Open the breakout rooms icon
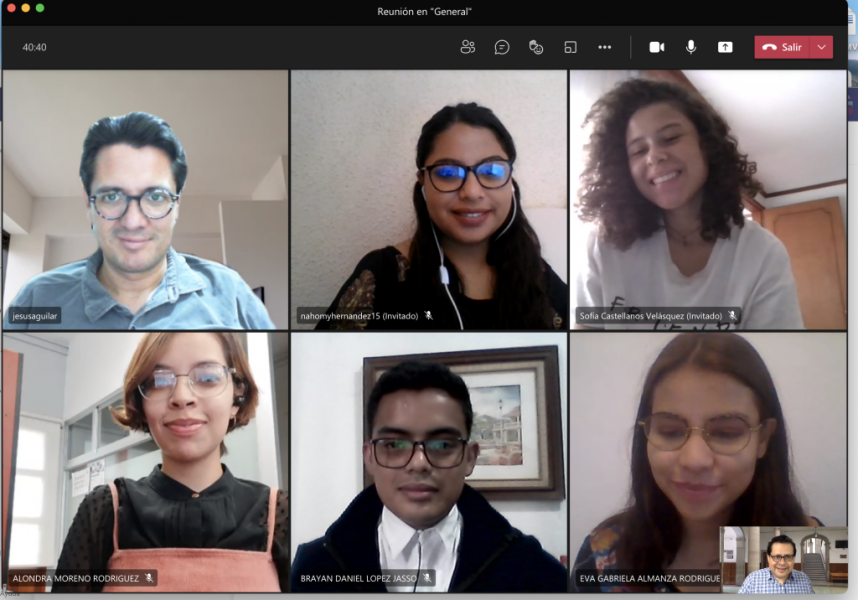Screen dimensions: 858x600 point(570,47)
